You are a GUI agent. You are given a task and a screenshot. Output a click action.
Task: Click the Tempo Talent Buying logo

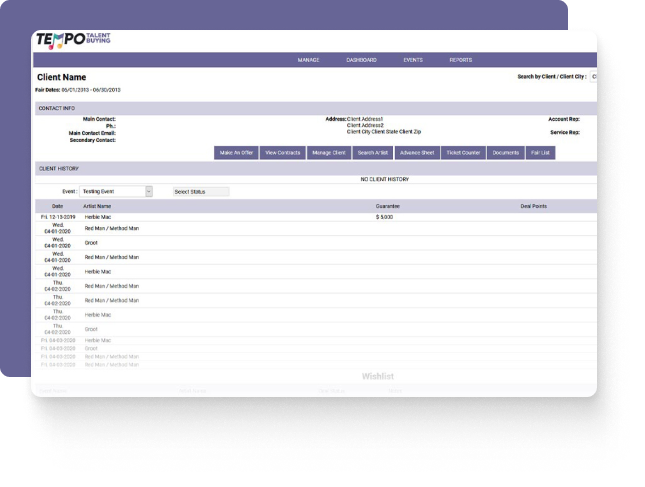pyautogui.click(x=73, y=40)
